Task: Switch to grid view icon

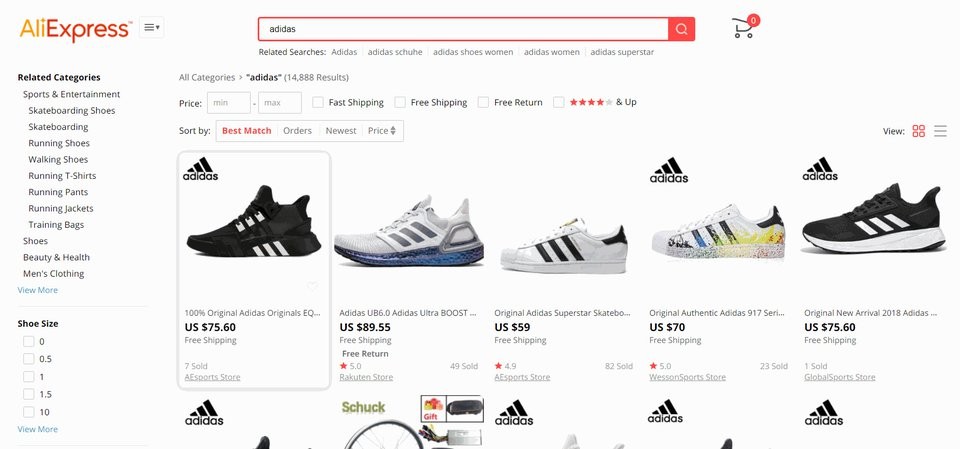Action: pos(918,131)
